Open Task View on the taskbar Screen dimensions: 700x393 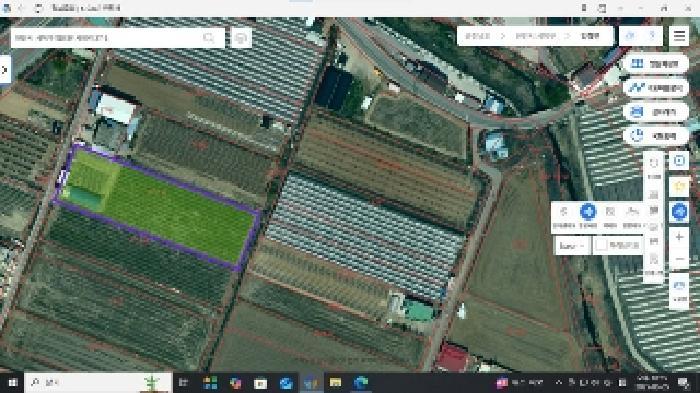[x=183, y=383]
